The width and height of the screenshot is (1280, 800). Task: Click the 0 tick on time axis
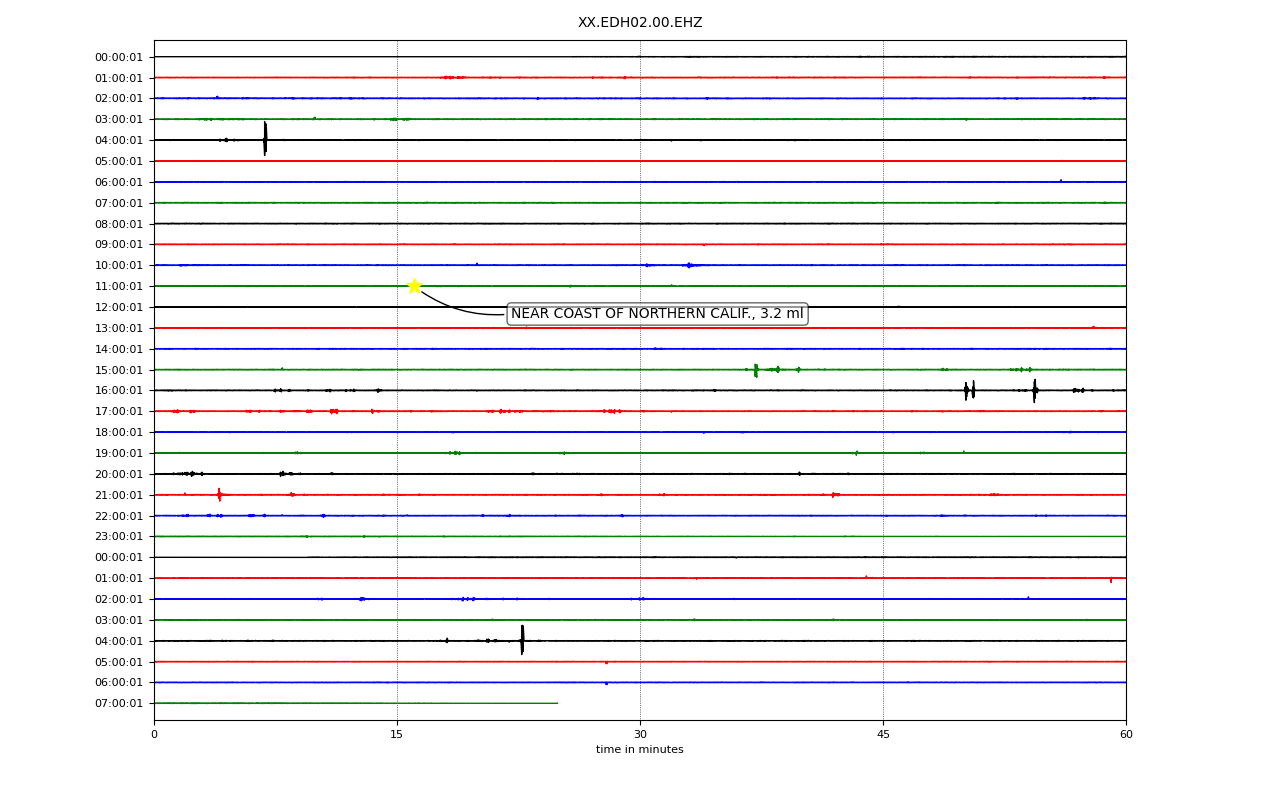(154, 735)
